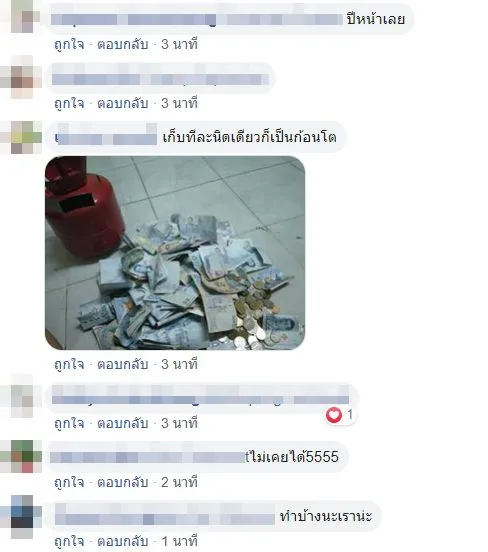
Task: Like the money photo comment
Action: click(69, 364)
